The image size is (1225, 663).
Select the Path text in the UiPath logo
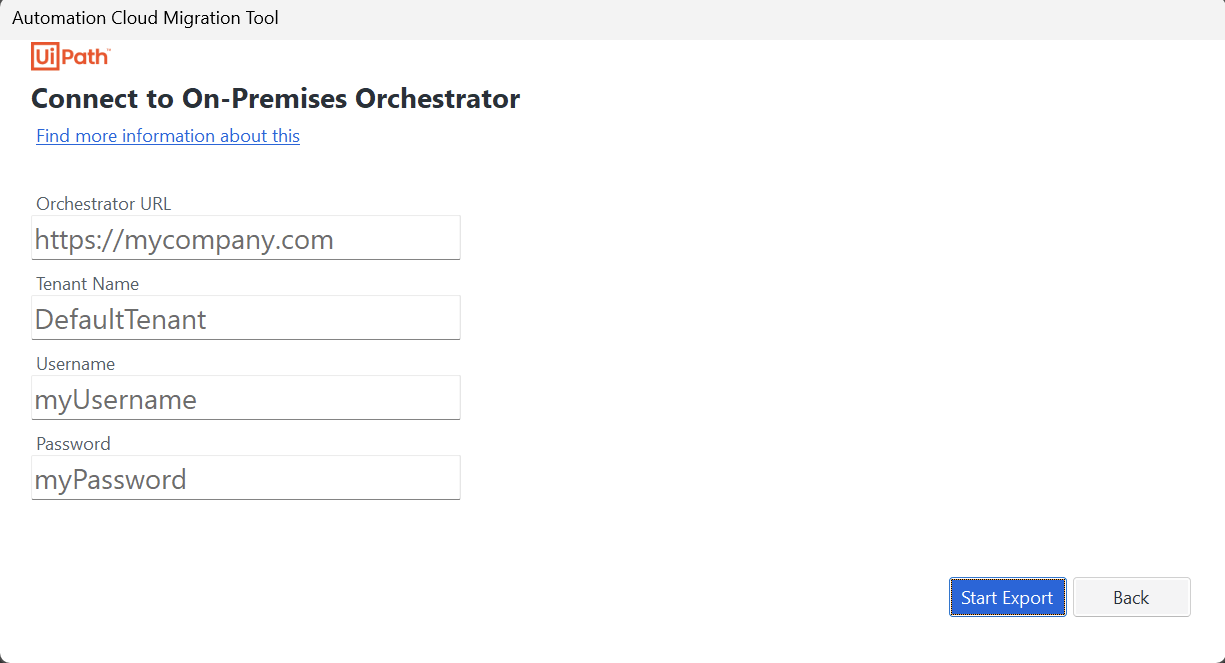coord(85,57)
